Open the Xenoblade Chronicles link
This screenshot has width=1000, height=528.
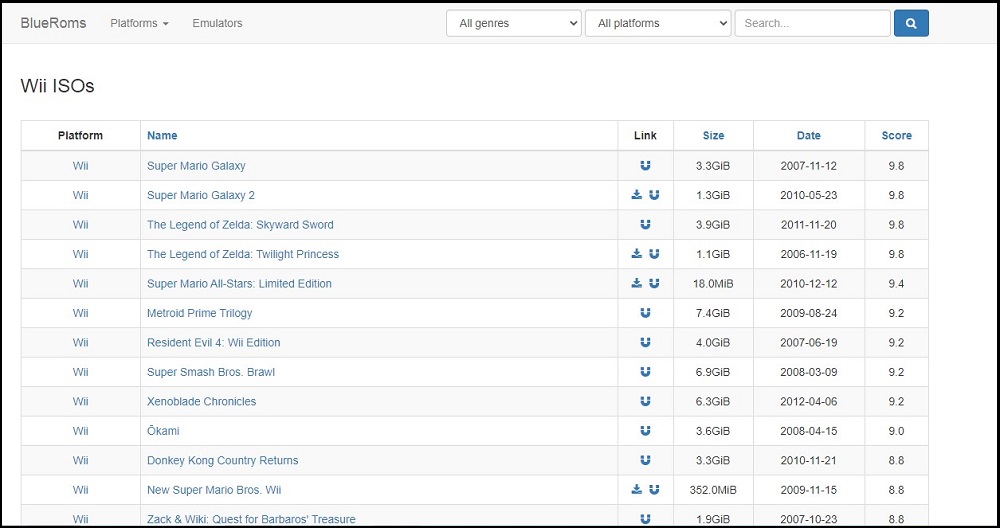pyautogui.click(x=202, y=401)
